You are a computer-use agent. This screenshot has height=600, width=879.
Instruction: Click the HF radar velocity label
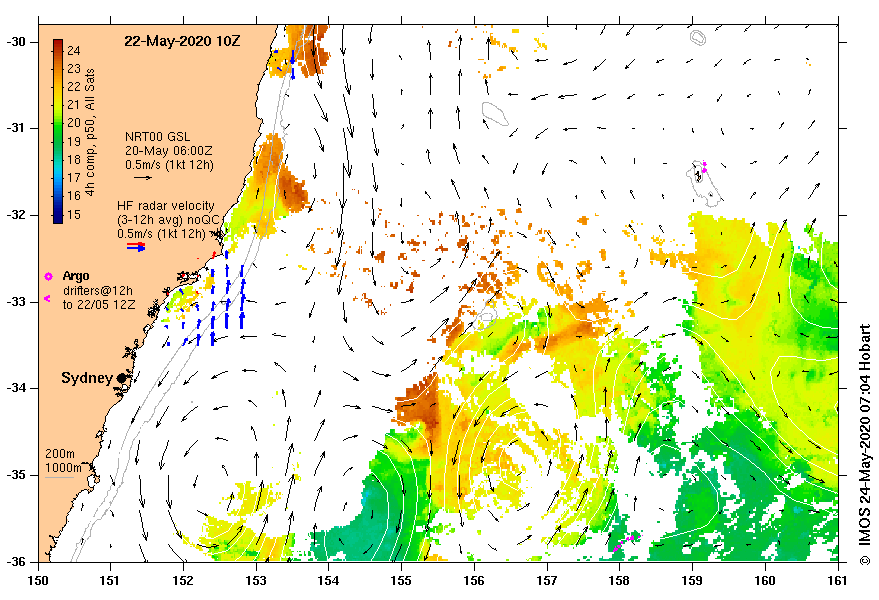166,206
